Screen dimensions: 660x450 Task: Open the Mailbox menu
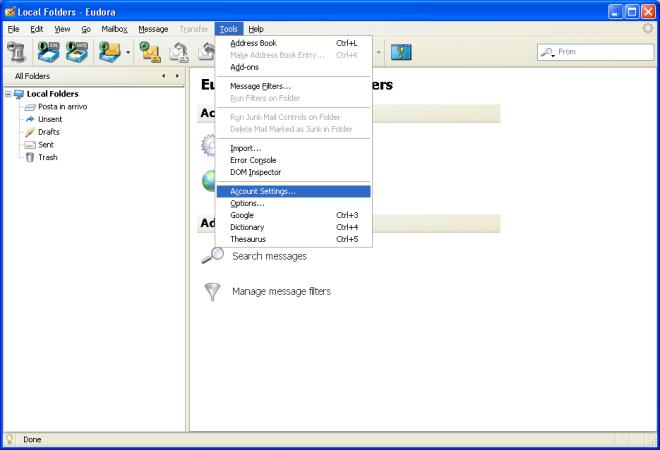pyautogui.click(x=114, y=29)
